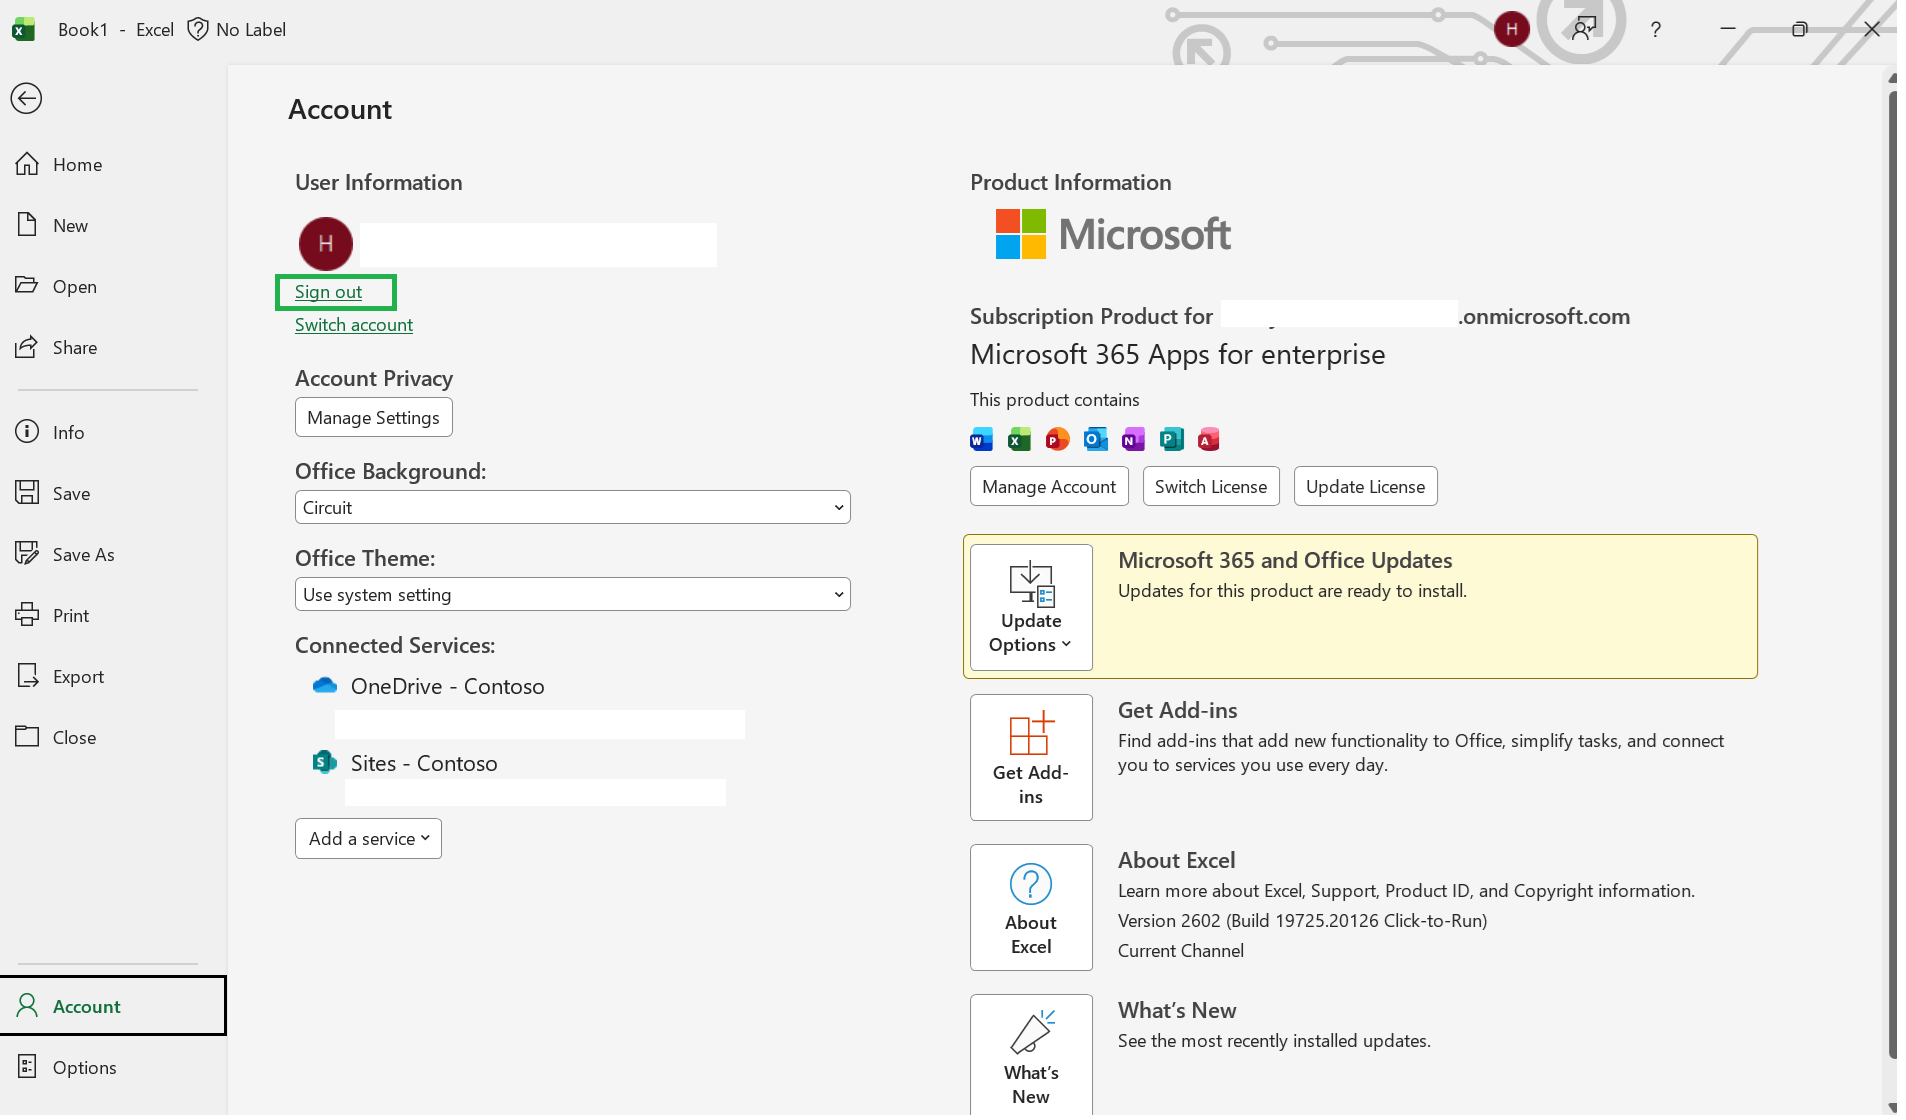
Task: Open the What's New tile
Action: coord(1031,1054)
